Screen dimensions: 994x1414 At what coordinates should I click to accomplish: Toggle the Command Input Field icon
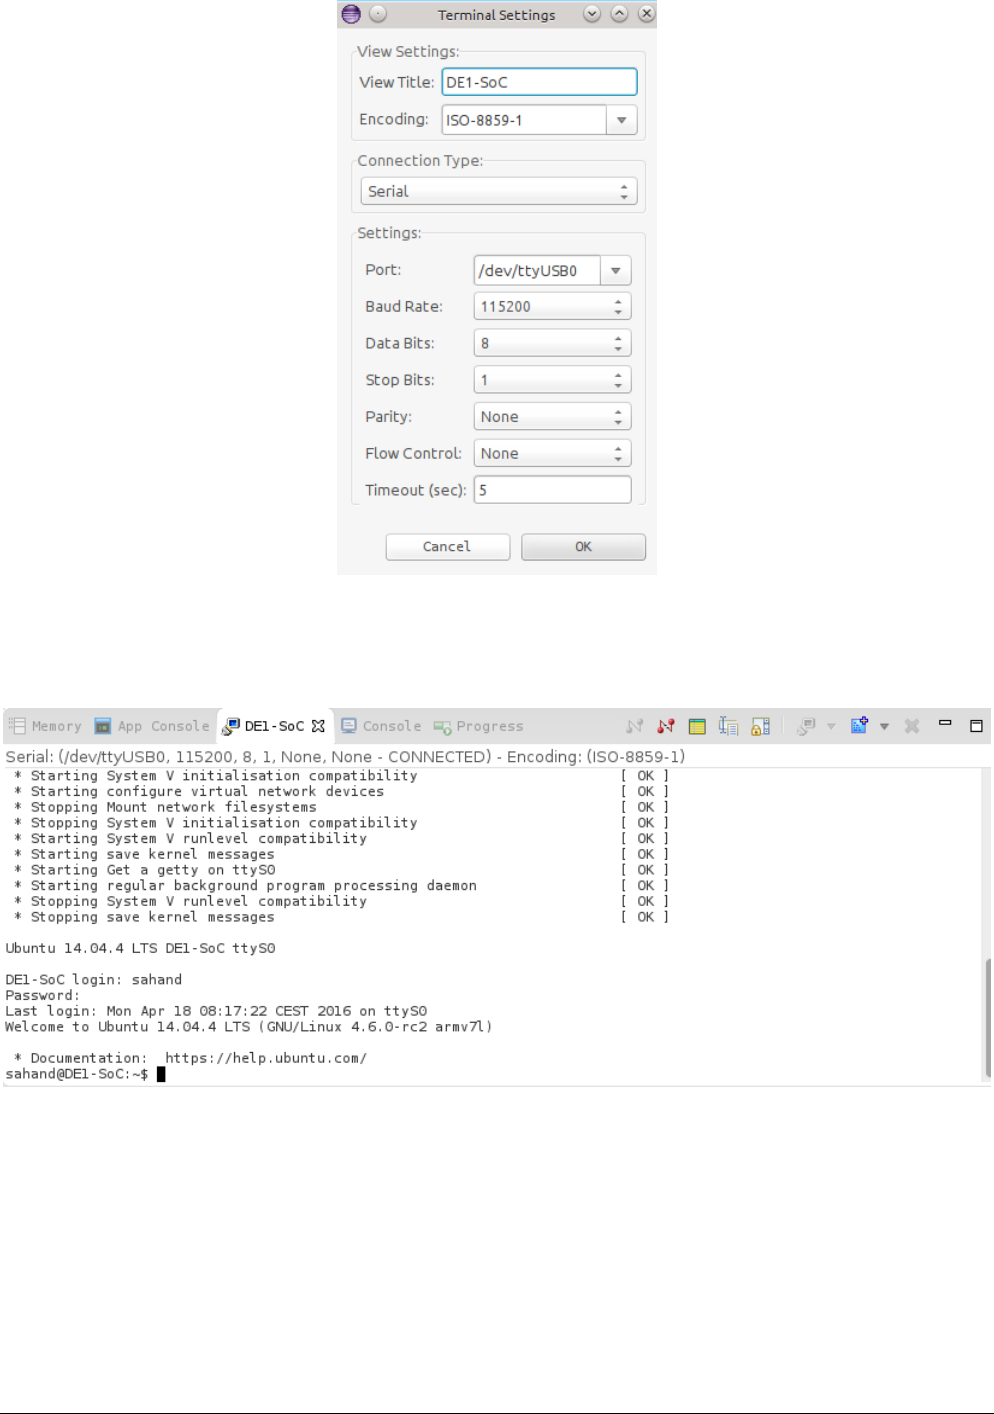click(x=728, y=726)
